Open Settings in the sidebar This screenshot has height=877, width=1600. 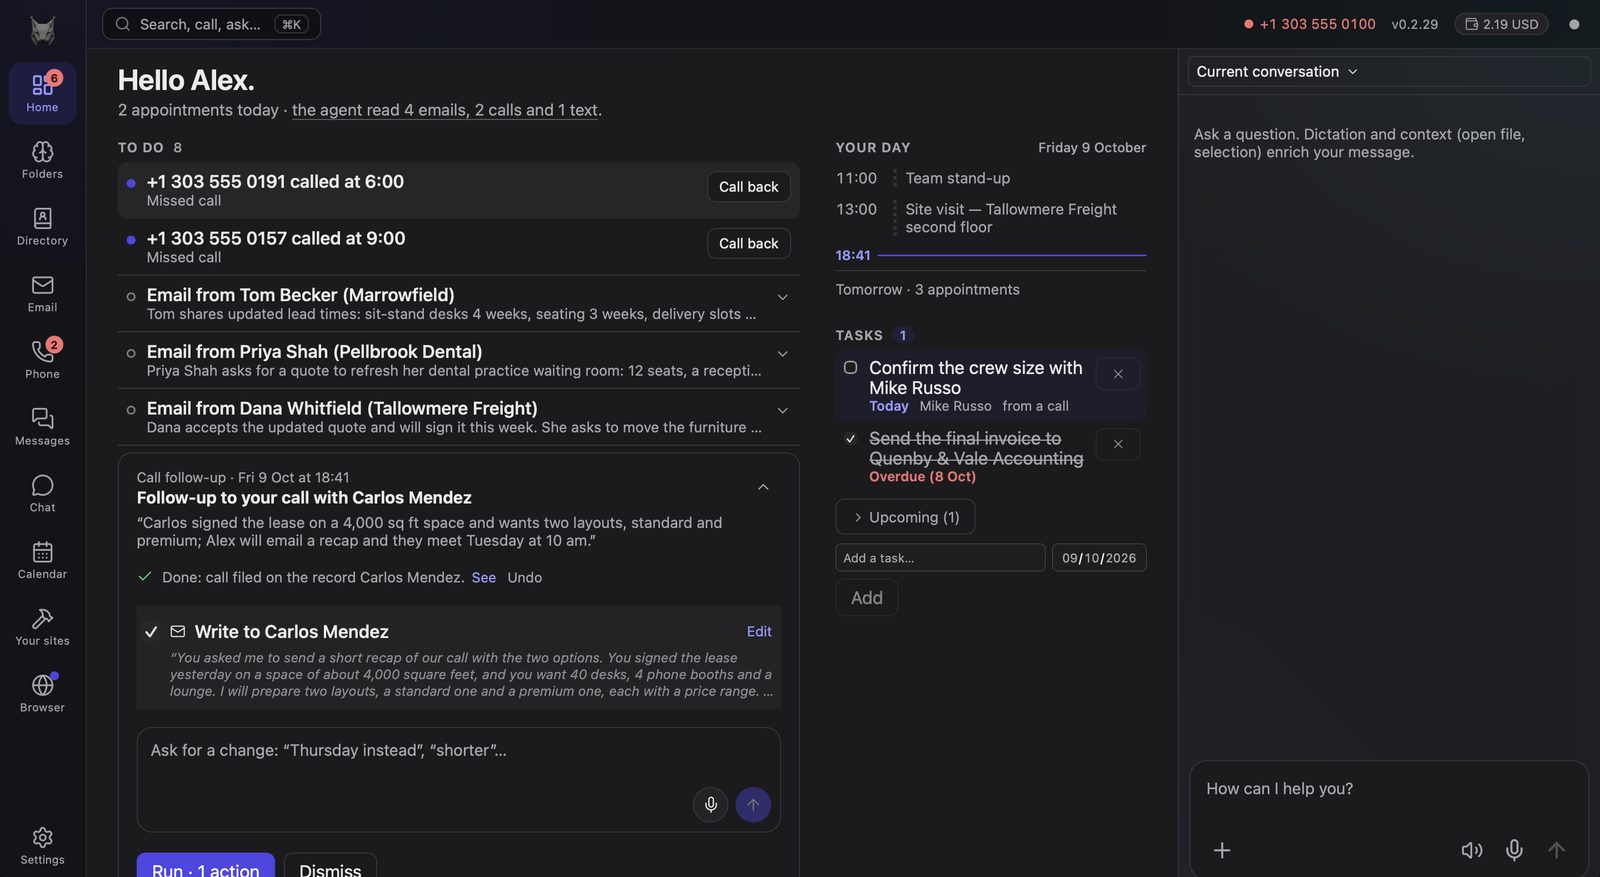pos(42,846)
